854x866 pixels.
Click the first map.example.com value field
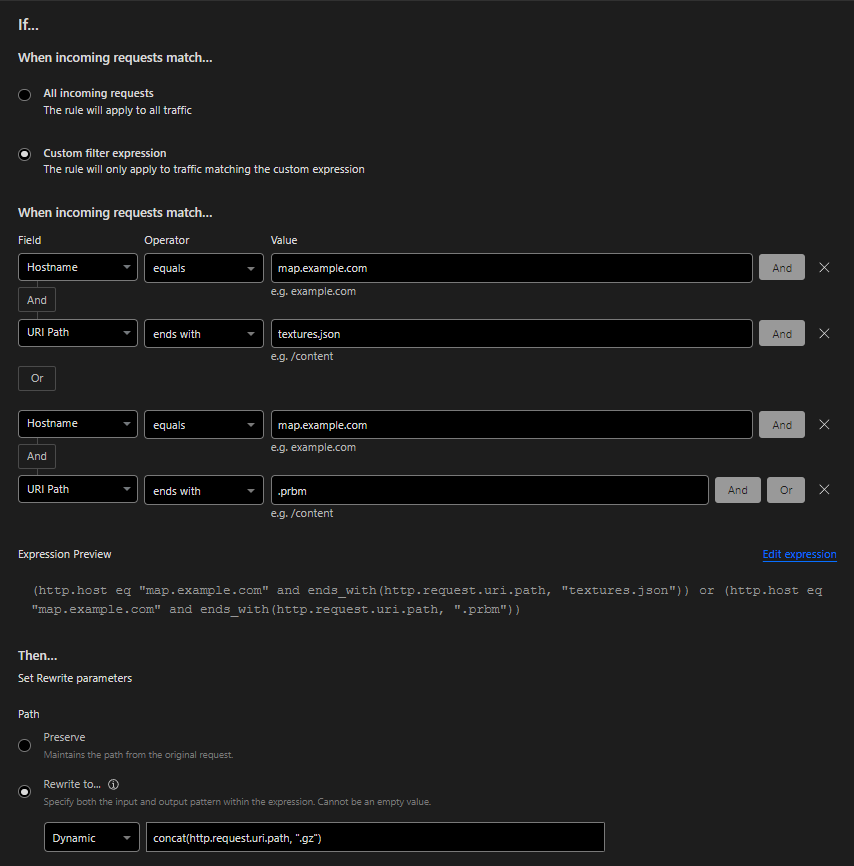[511, 268]
